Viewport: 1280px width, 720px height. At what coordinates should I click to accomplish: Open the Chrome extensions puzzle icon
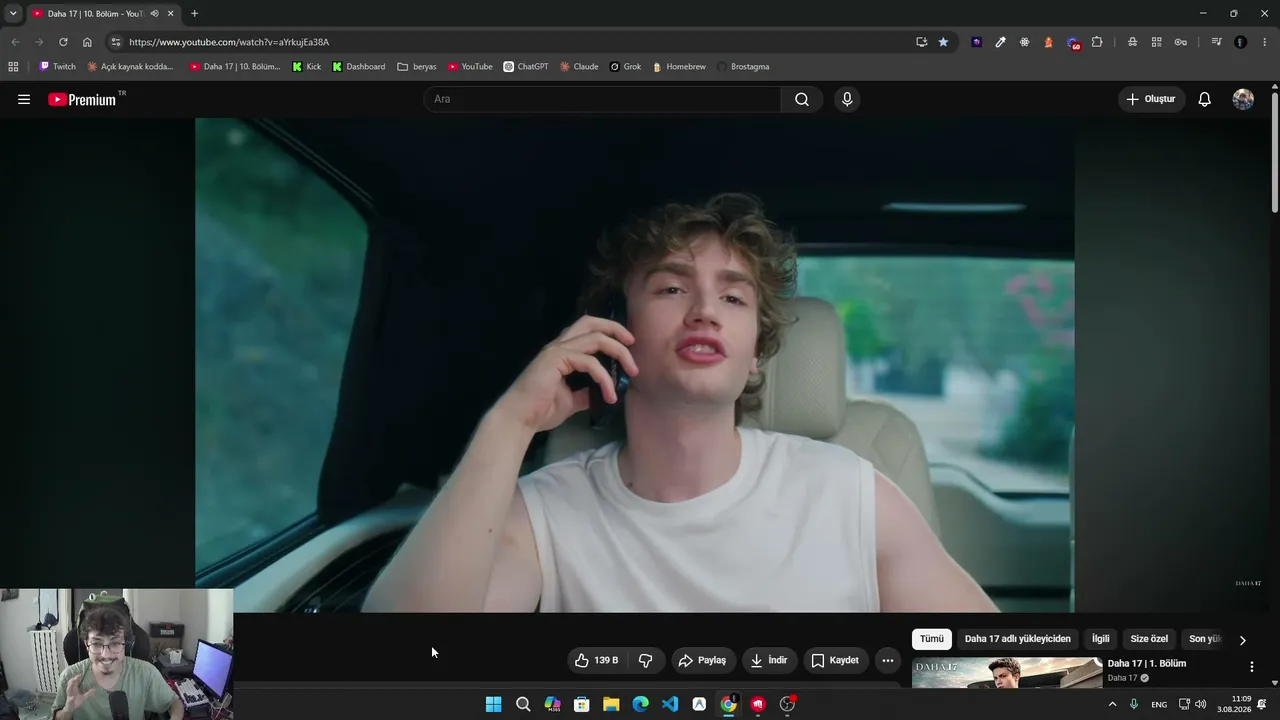coord(1097,42)
